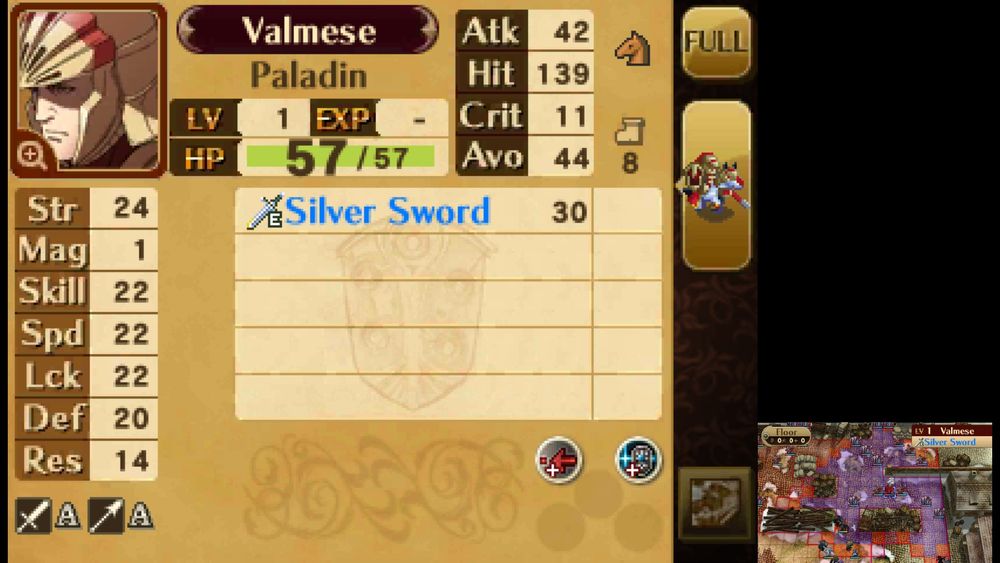Tap the green HP bar

pos(341,157)
